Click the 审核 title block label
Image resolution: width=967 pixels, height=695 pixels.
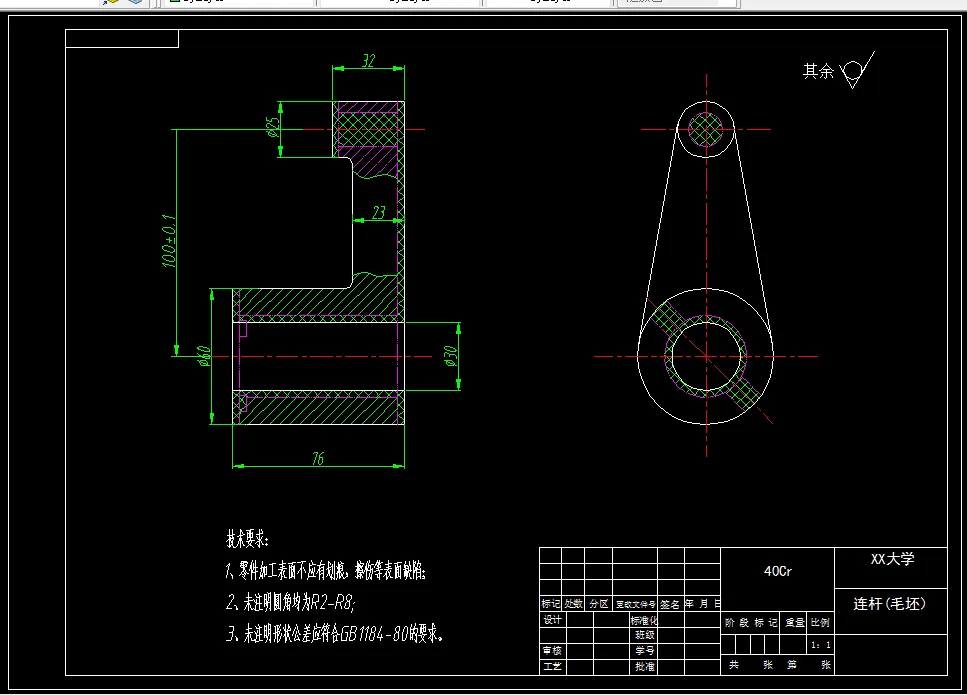click(x=552, y=651)
